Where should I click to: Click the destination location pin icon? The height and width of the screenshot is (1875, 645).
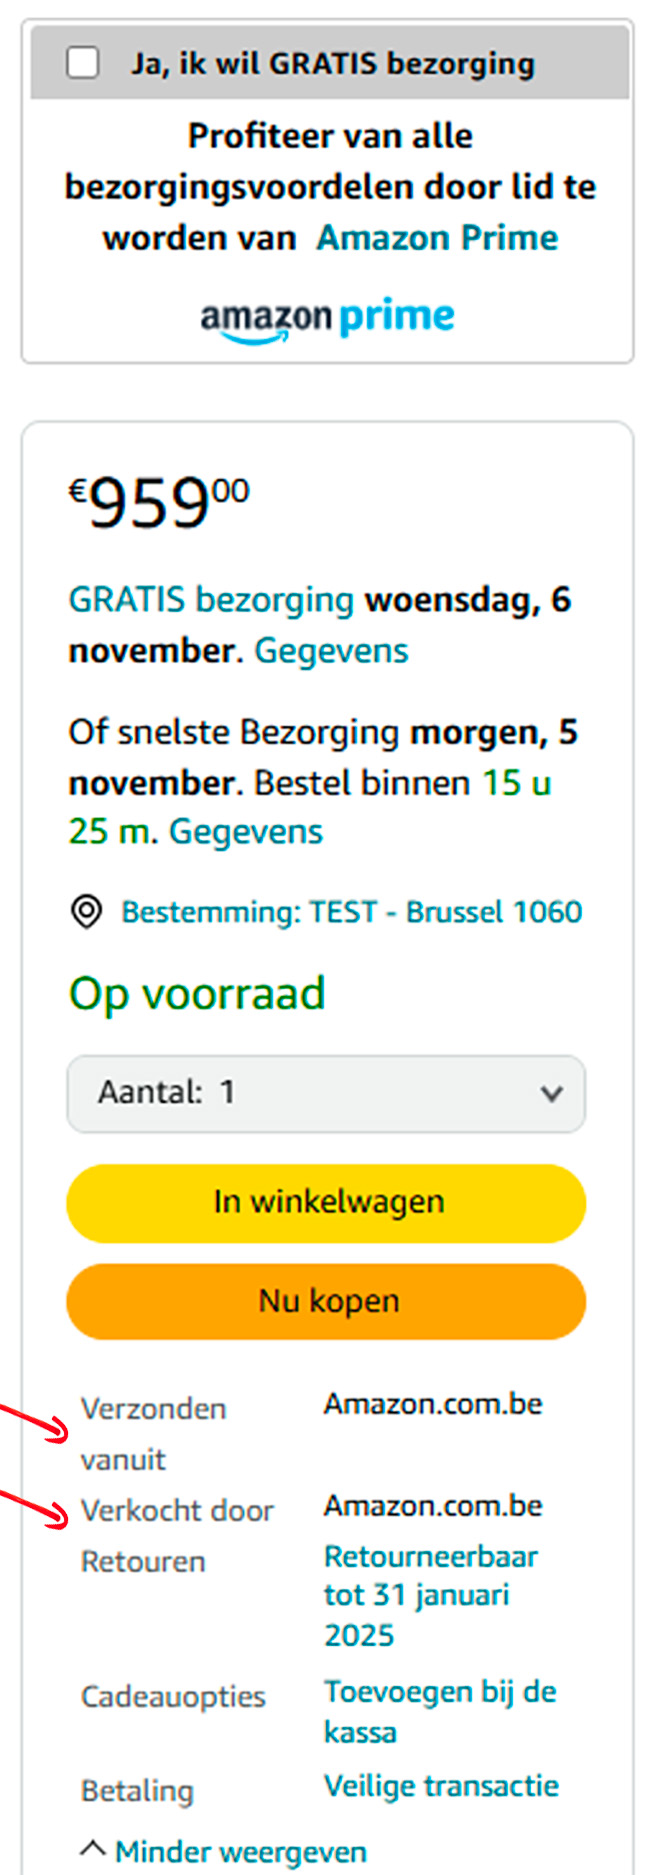tap(88, 911)
